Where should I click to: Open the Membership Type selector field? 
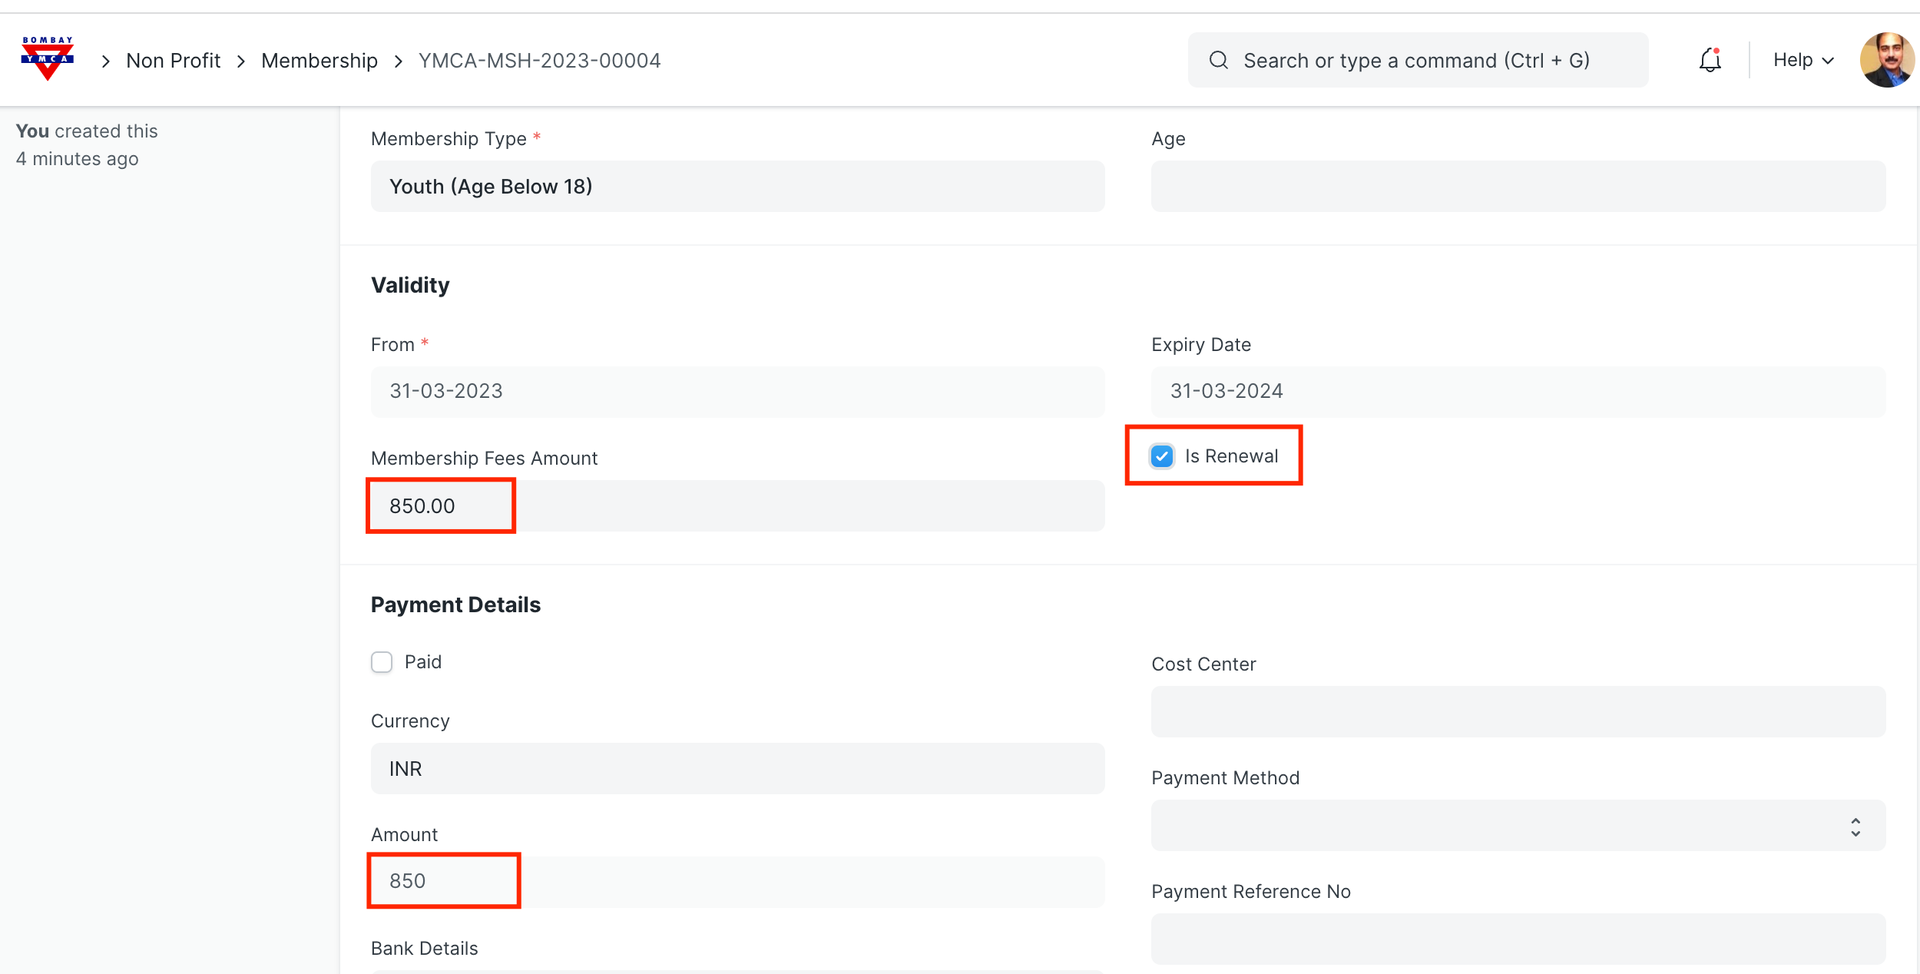737,187
